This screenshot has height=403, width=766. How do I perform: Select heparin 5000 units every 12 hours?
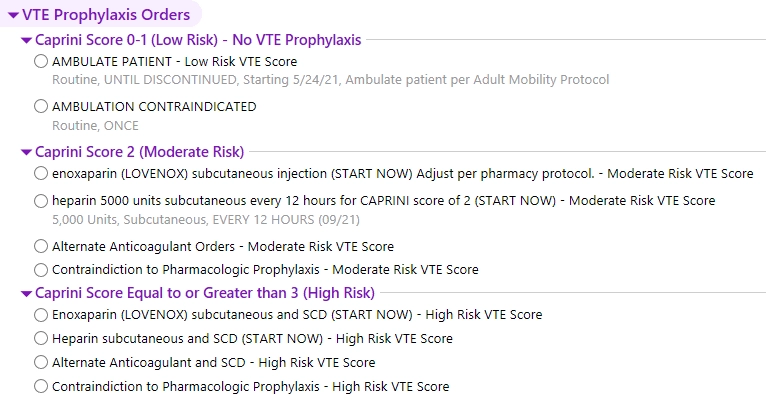coord(40,201)
